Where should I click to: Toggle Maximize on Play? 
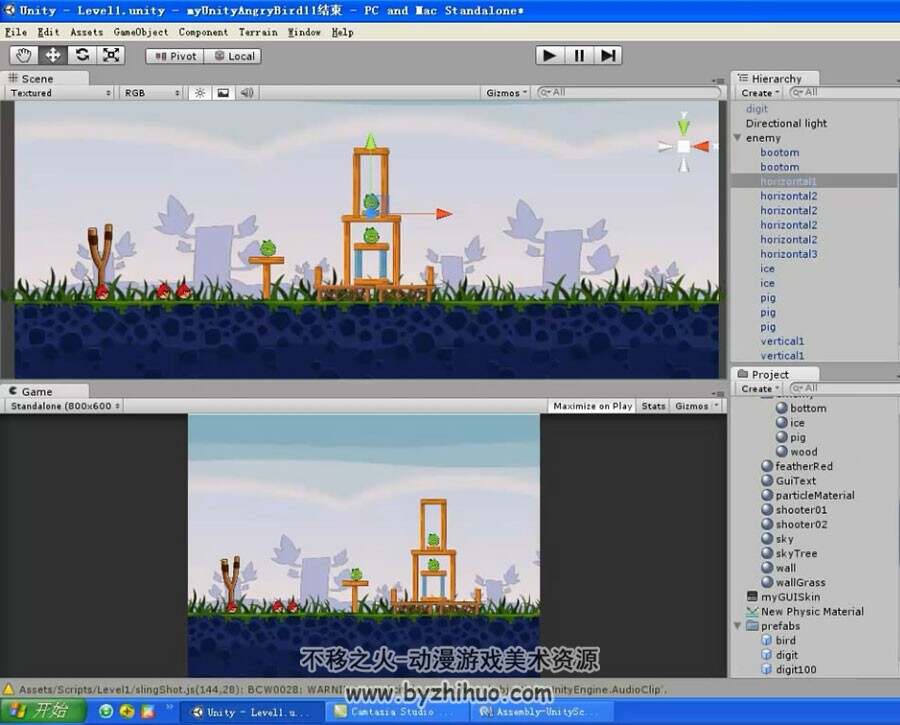tap(592, 406)
